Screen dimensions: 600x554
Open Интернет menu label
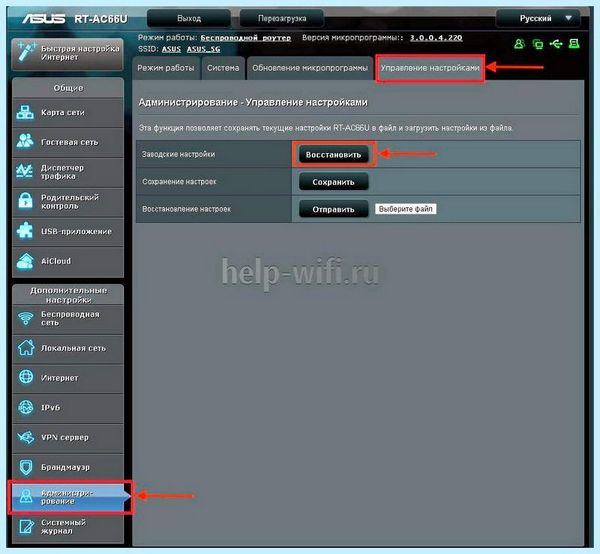[59, 378]
